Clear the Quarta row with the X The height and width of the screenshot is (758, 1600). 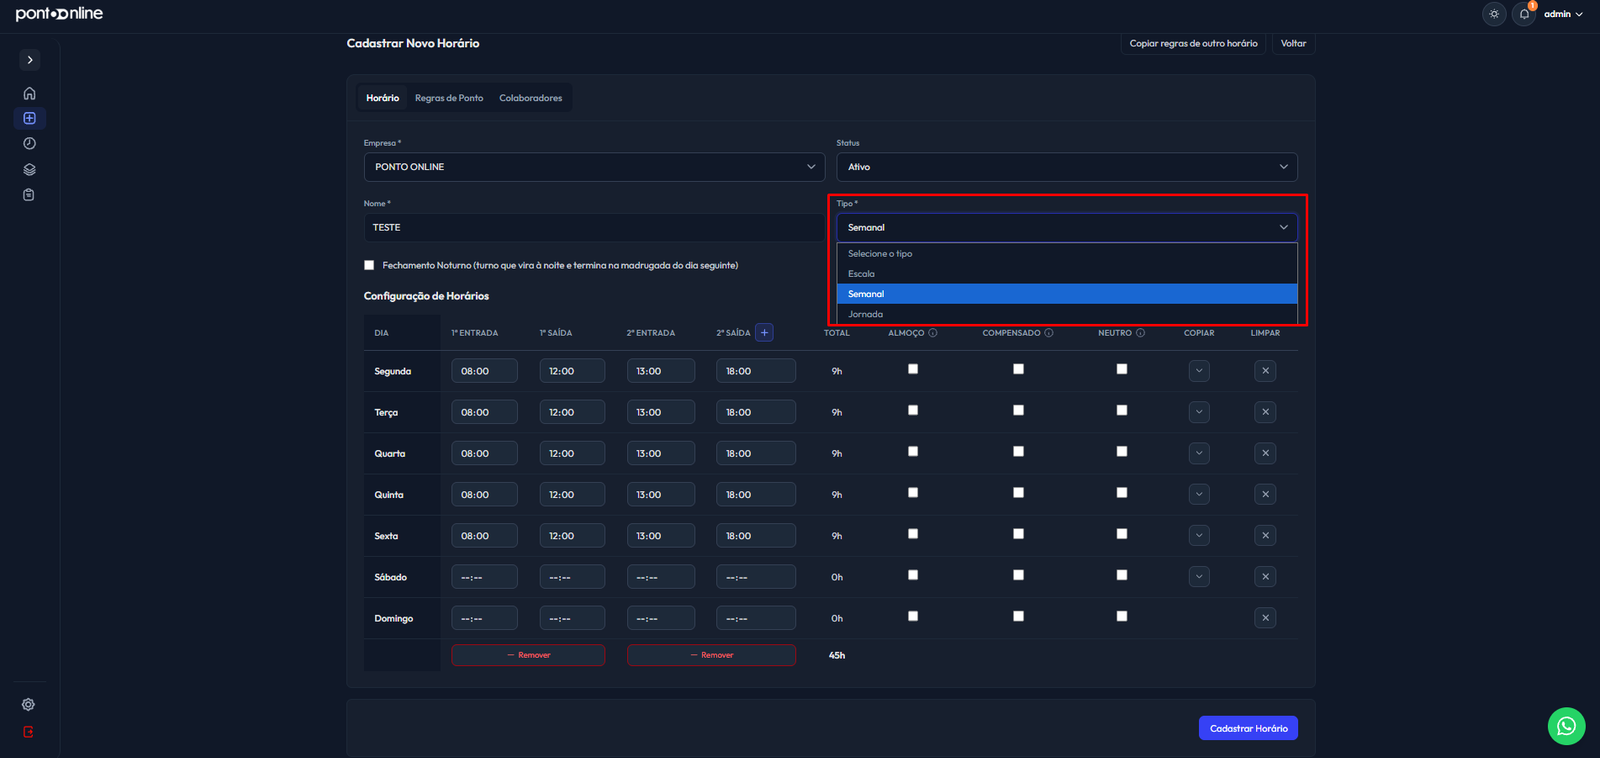1265,453
